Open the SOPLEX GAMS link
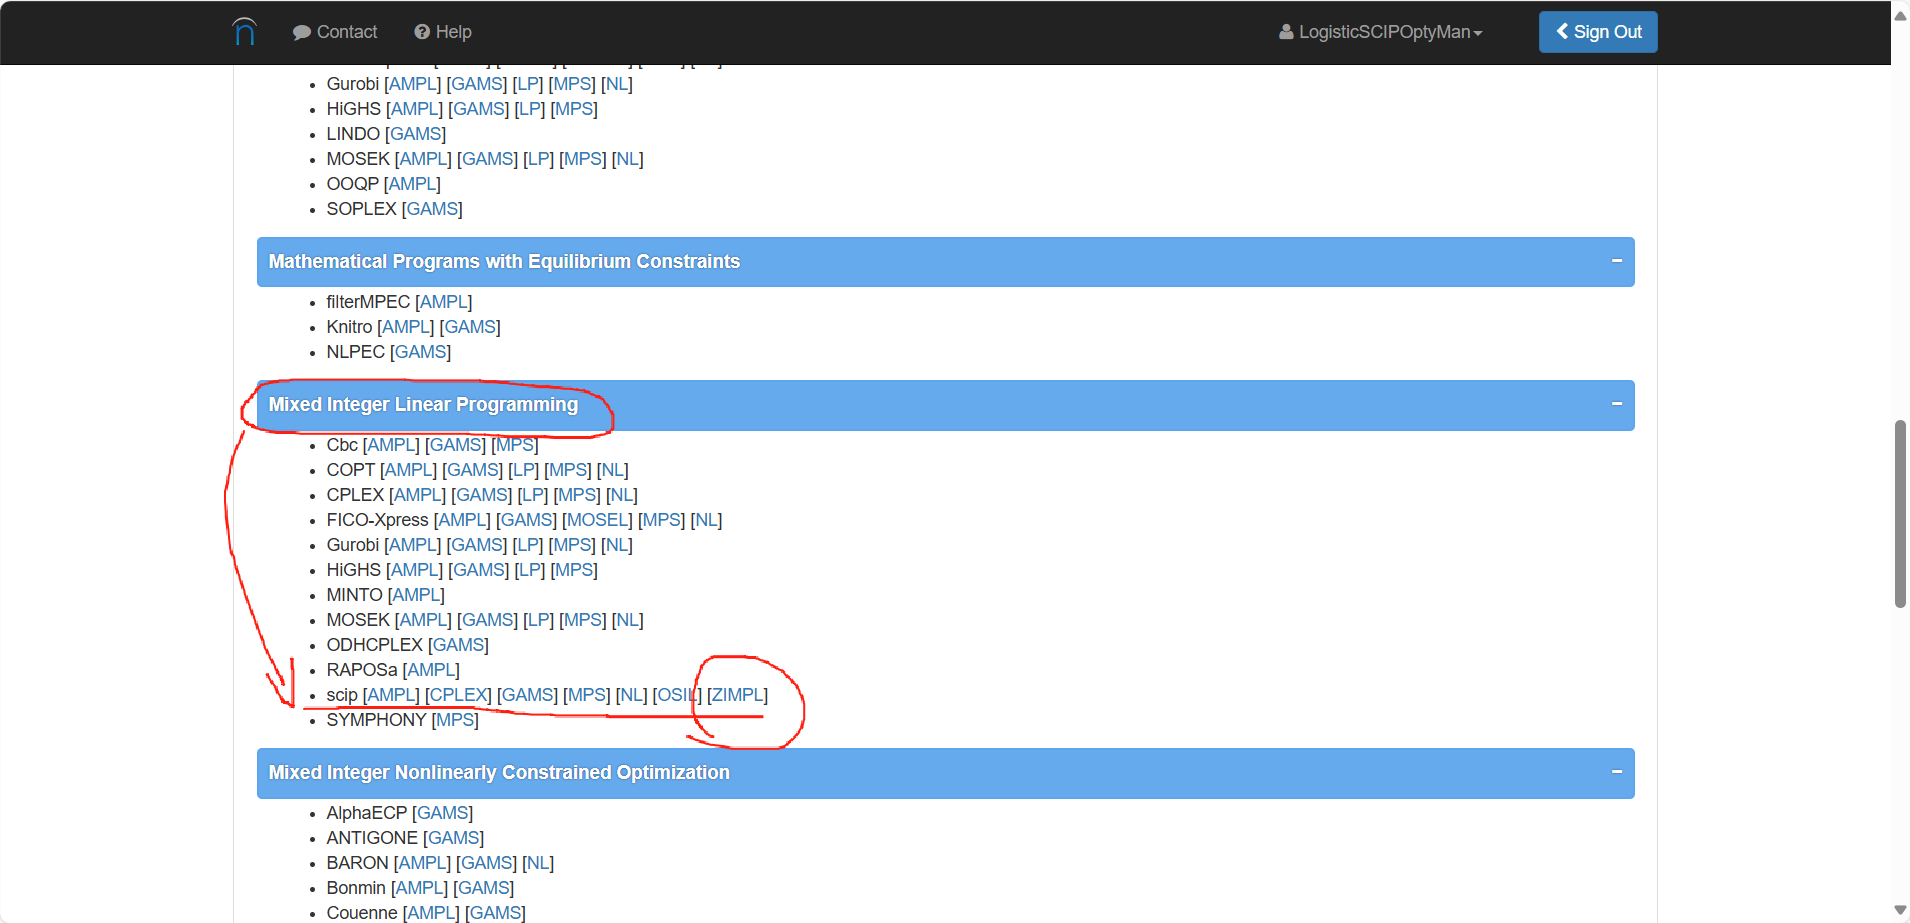This screenshot has width=1910, height=923. click(432, 209)
